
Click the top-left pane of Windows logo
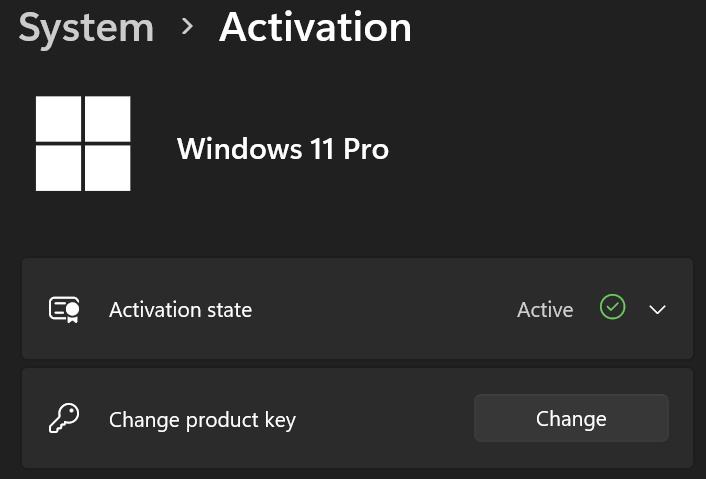pos(59,119)
